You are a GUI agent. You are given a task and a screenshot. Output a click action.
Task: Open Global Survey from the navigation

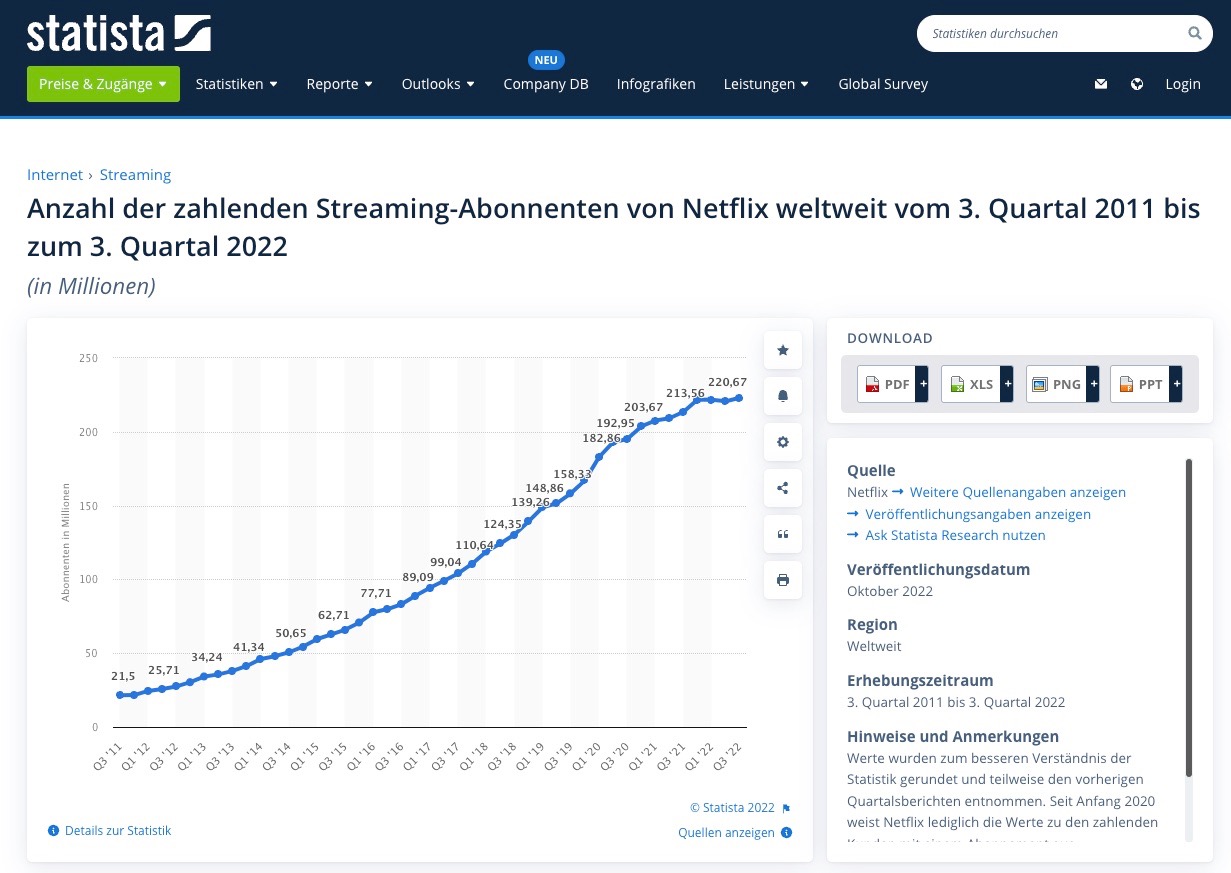[x=883, y=84]
